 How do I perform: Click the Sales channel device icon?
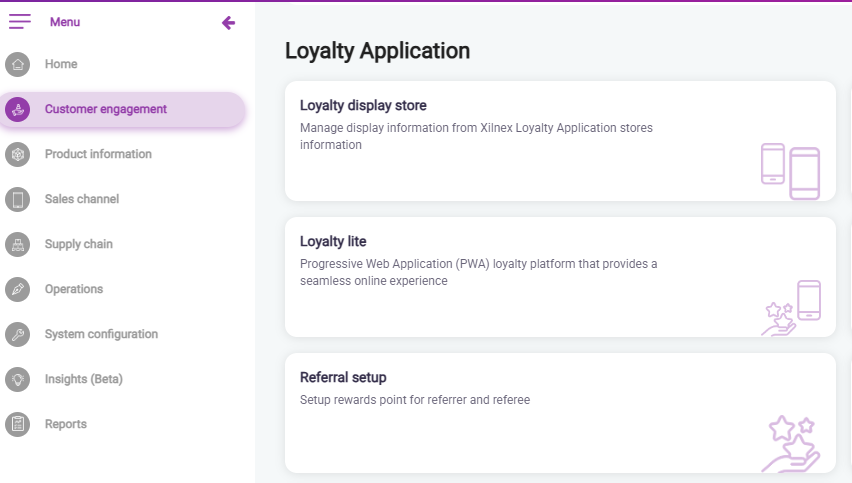pos(17,200)
